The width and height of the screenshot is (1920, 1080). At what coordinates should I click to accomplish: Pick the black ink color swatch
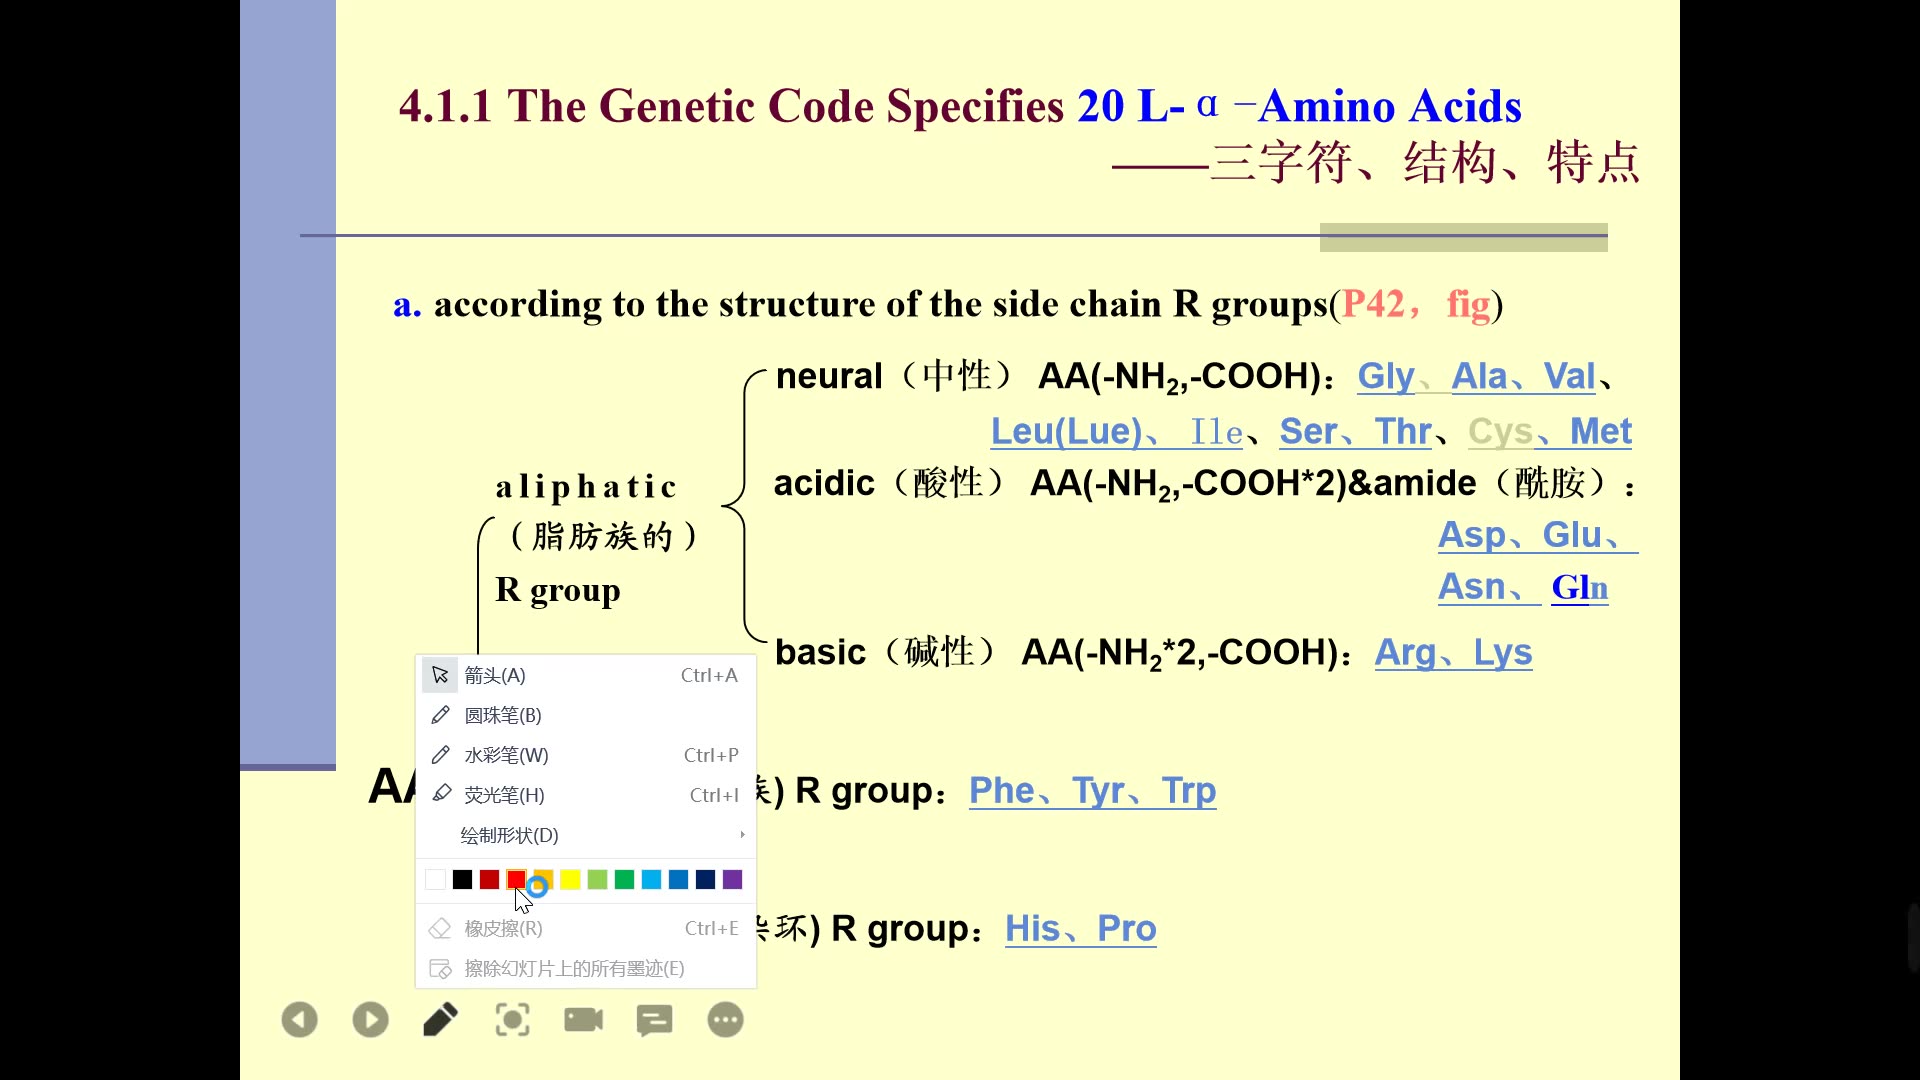click(x=462, y=879)
